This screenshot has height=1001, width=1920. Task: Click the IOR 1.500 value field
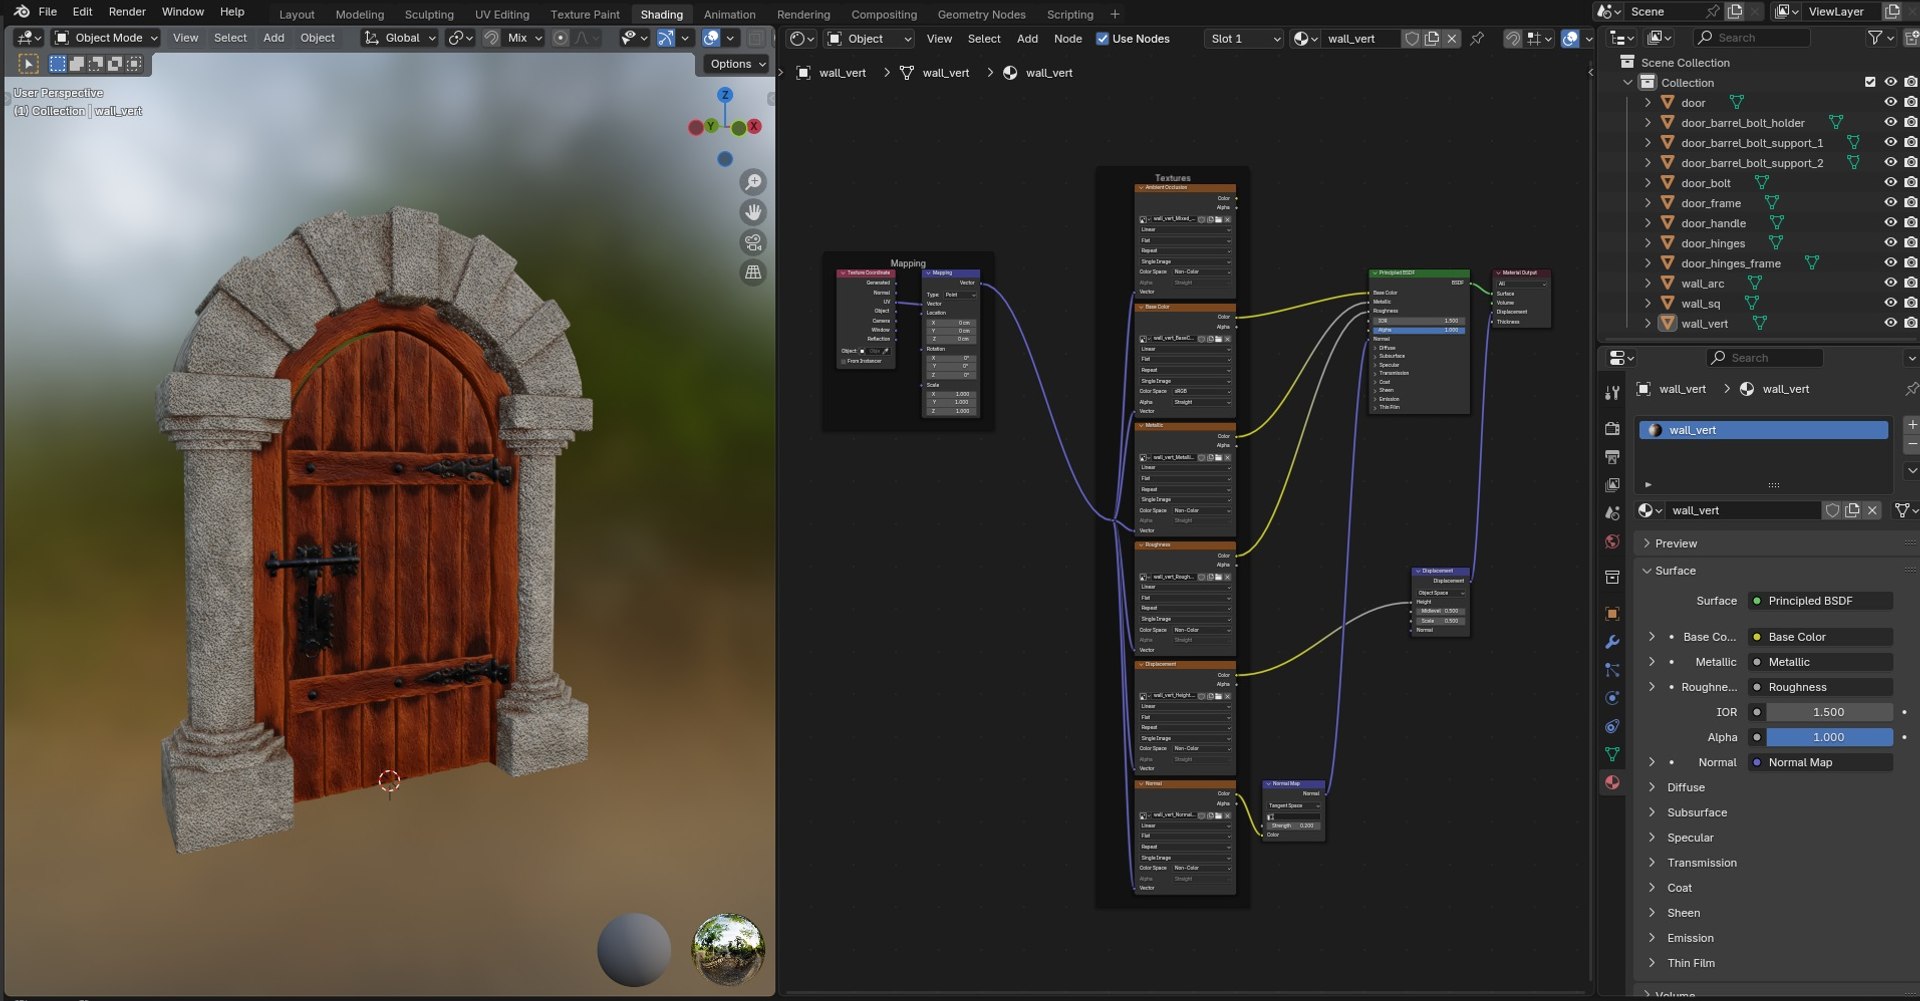click(x=1829, y=712)
